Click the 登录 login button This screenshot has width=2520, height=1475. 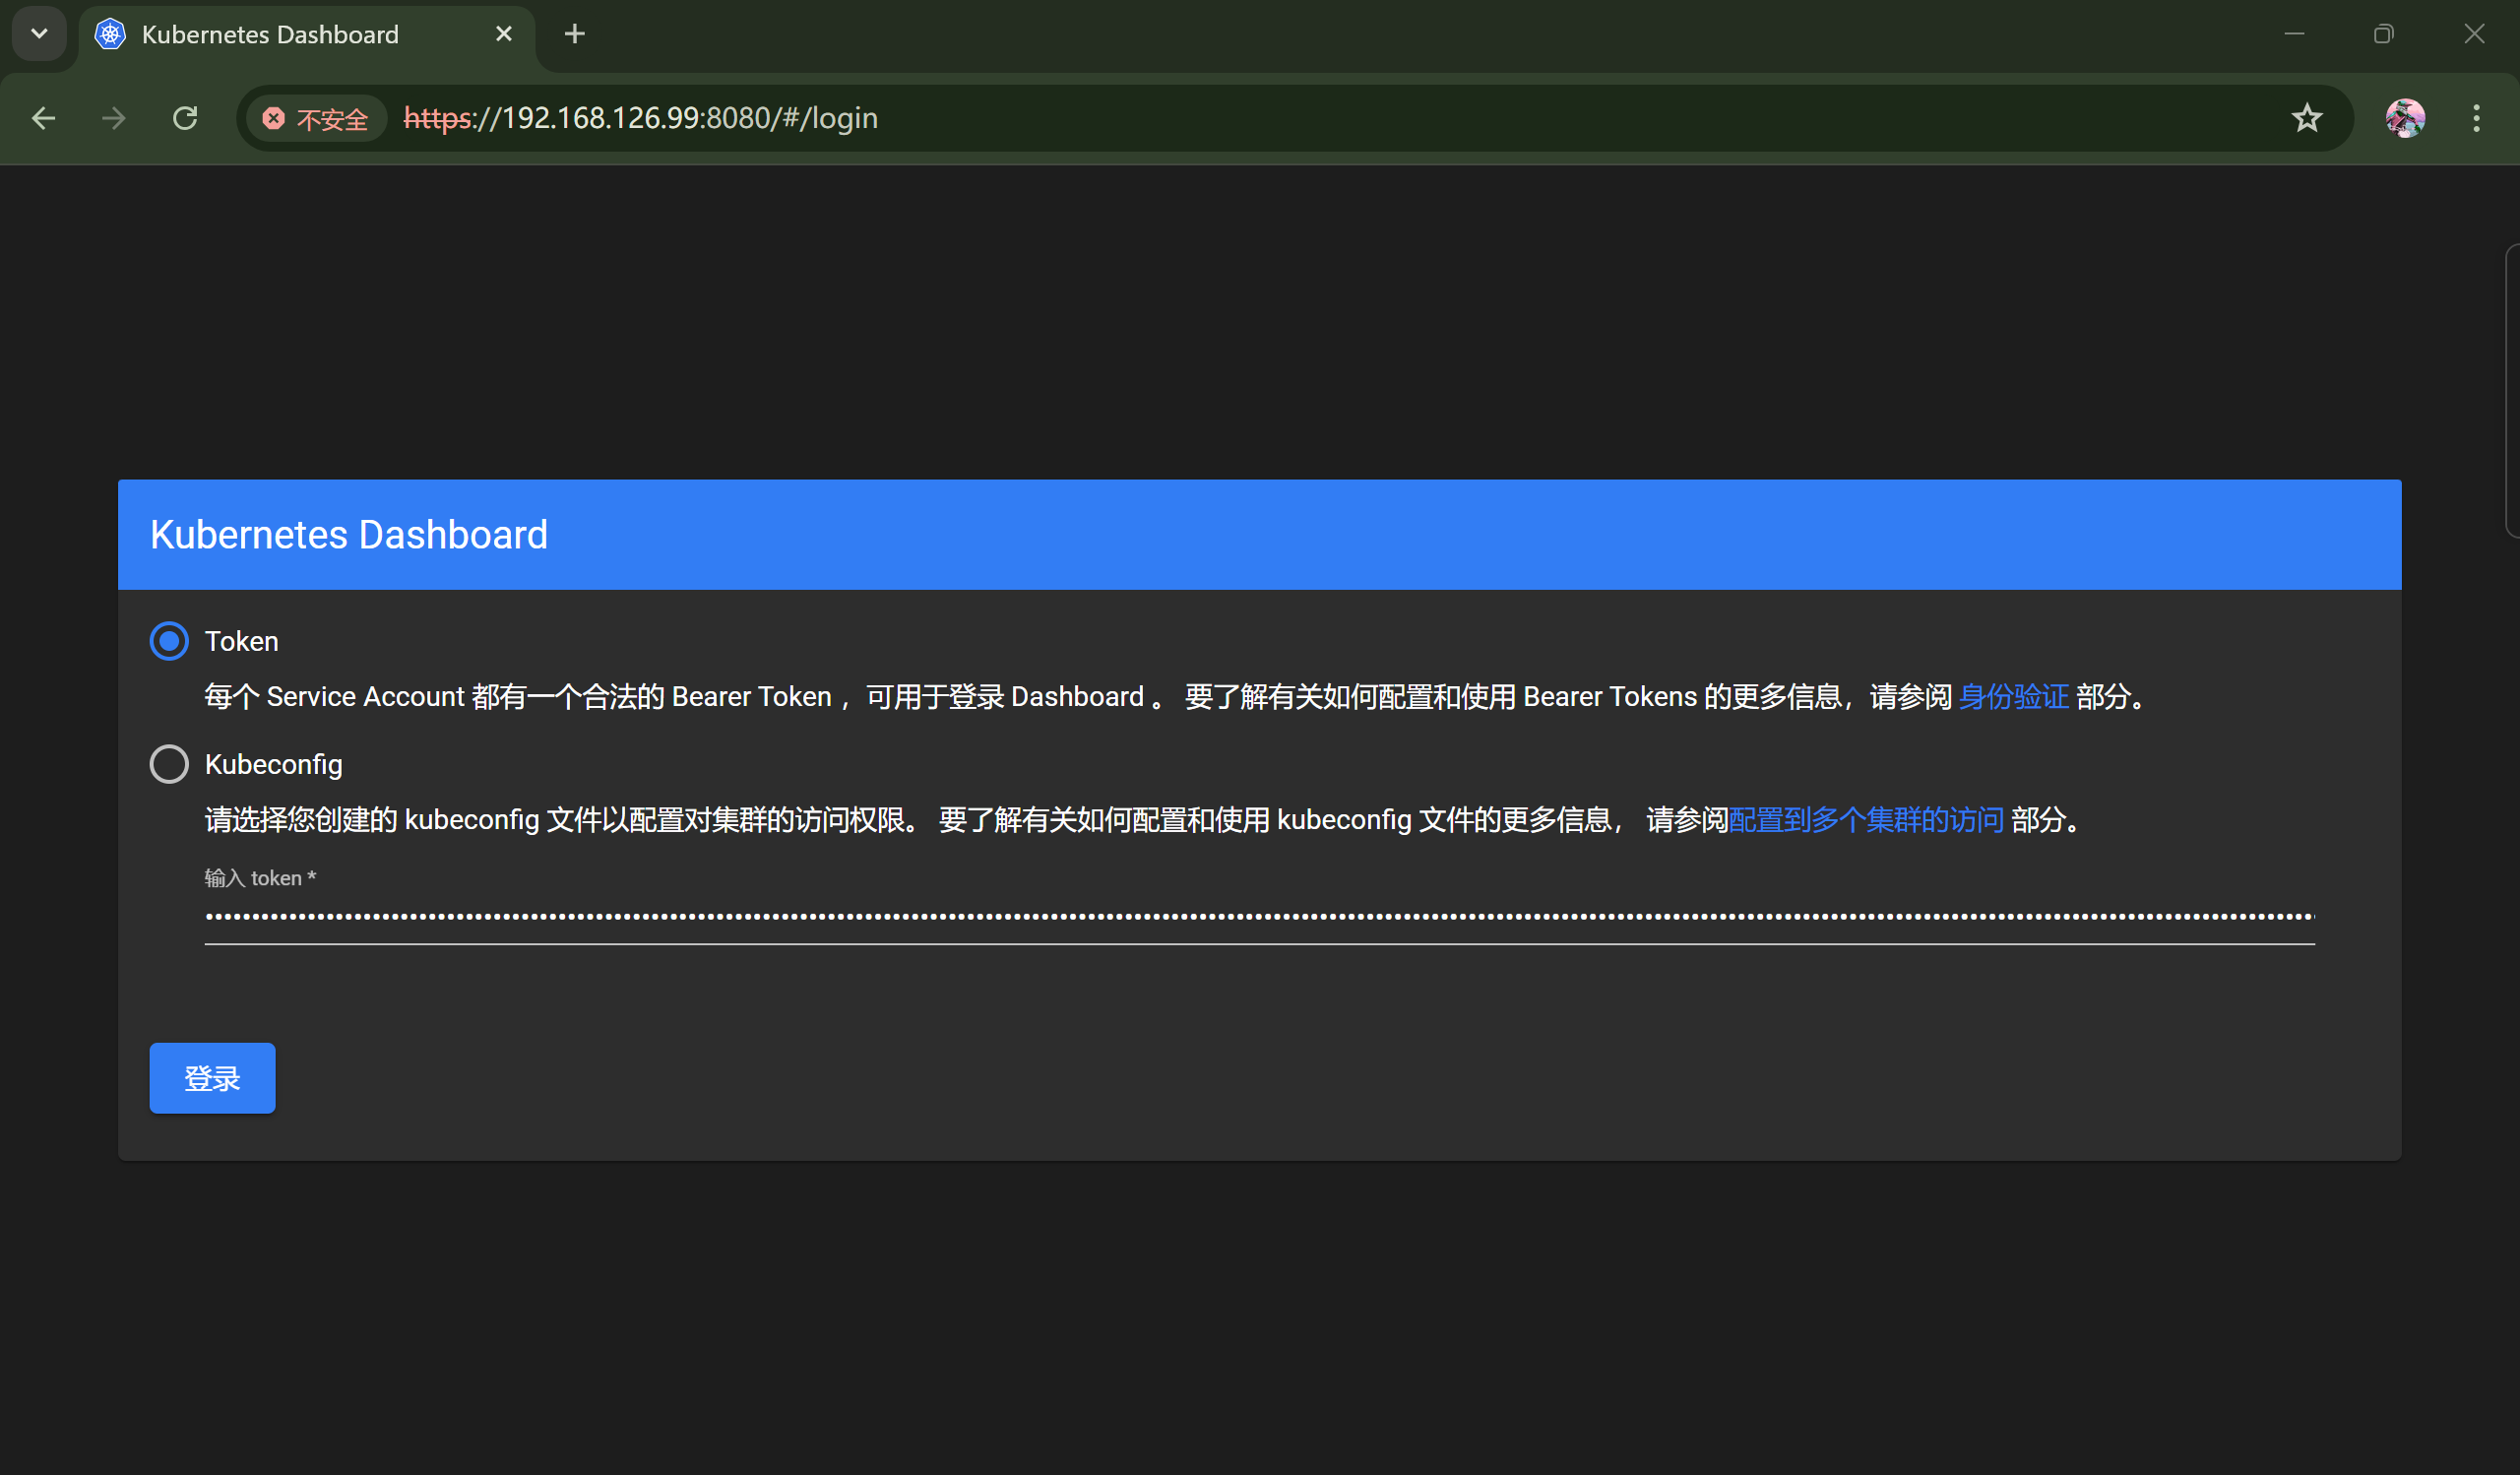point(212,1078)
